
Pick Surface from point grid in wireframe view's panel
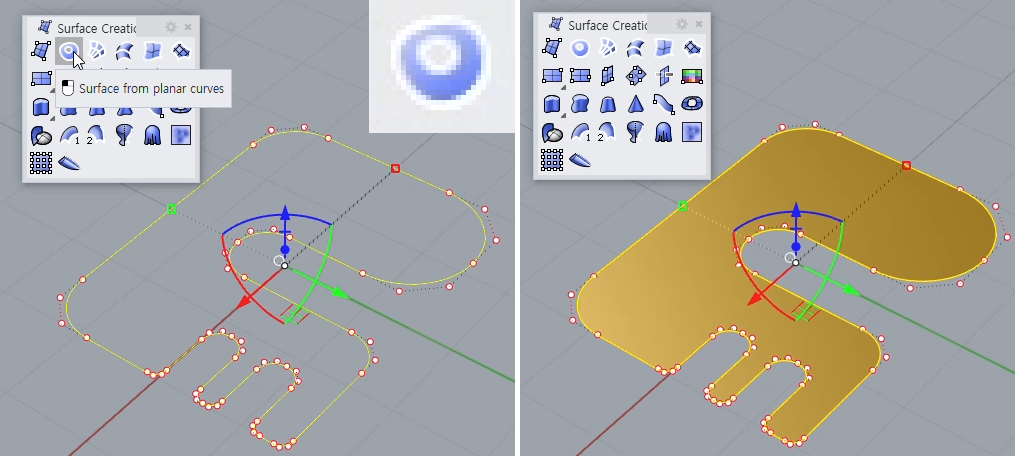pyautogui.click(x=41, y=162)
